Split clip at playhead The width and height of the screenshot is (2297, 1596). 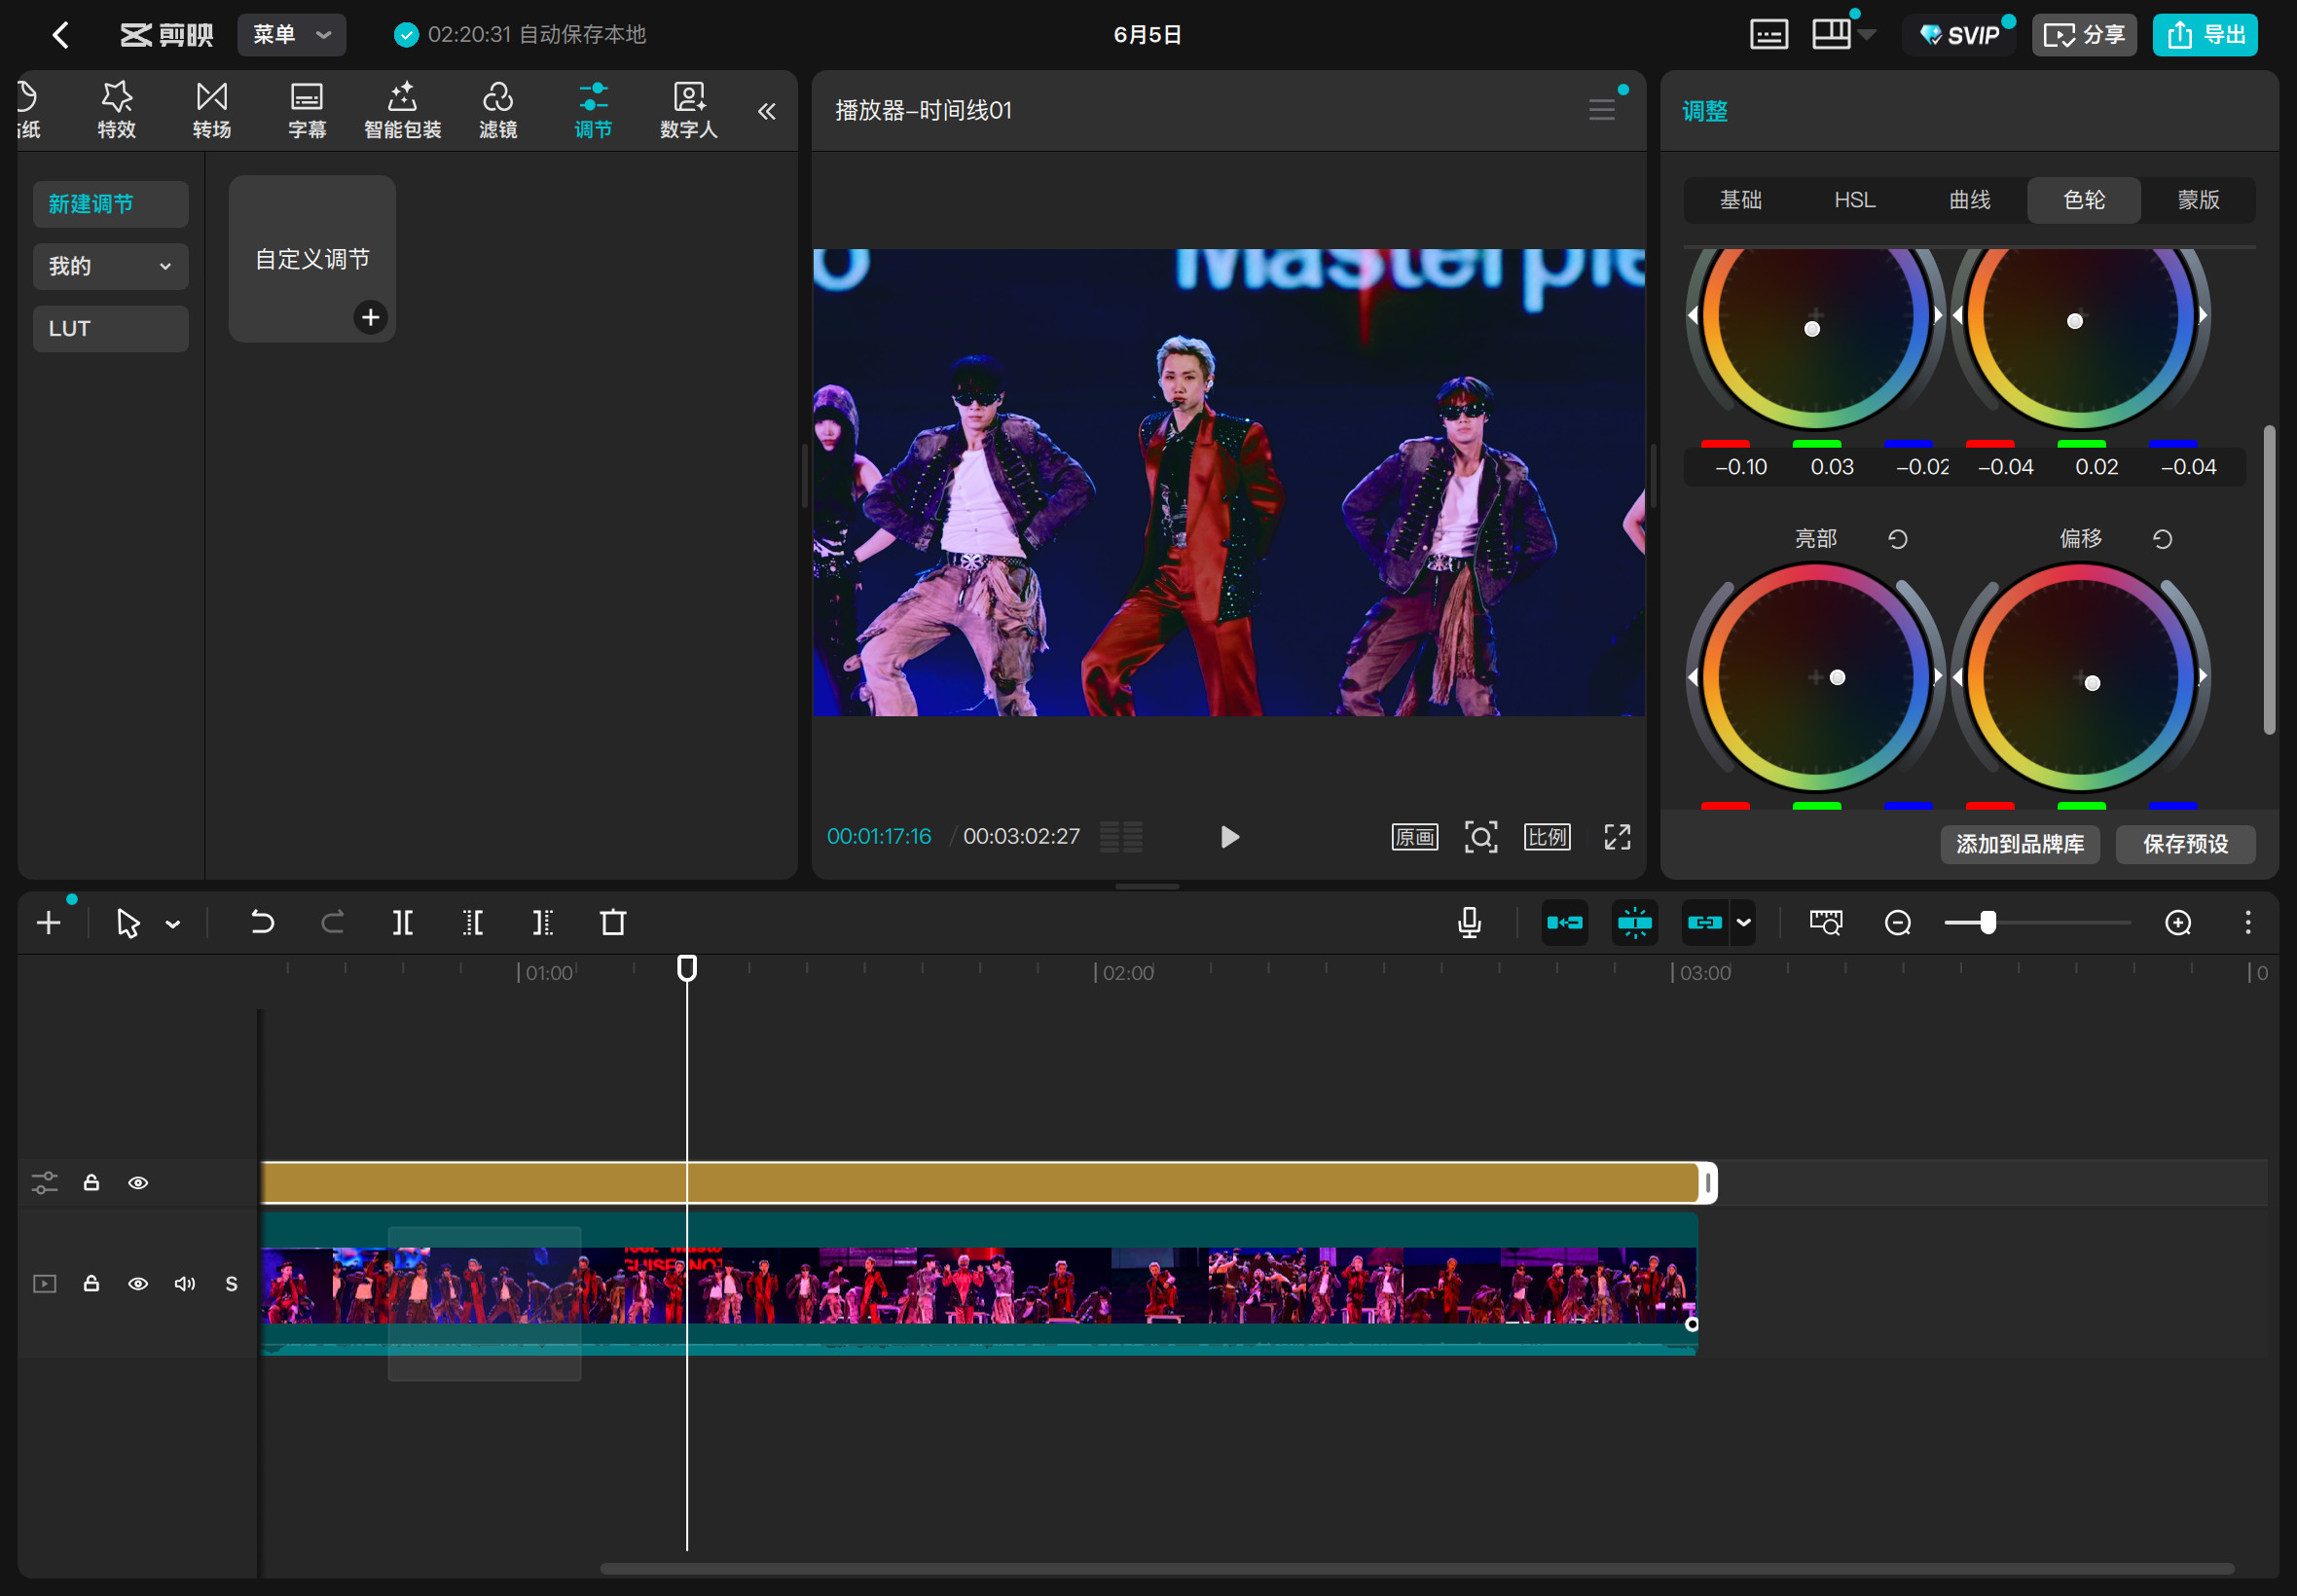[403, 922]
